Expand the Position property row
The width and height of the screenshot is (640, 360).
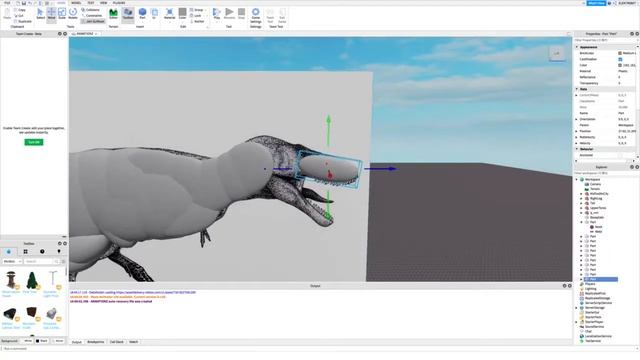[x=577, y=131]
